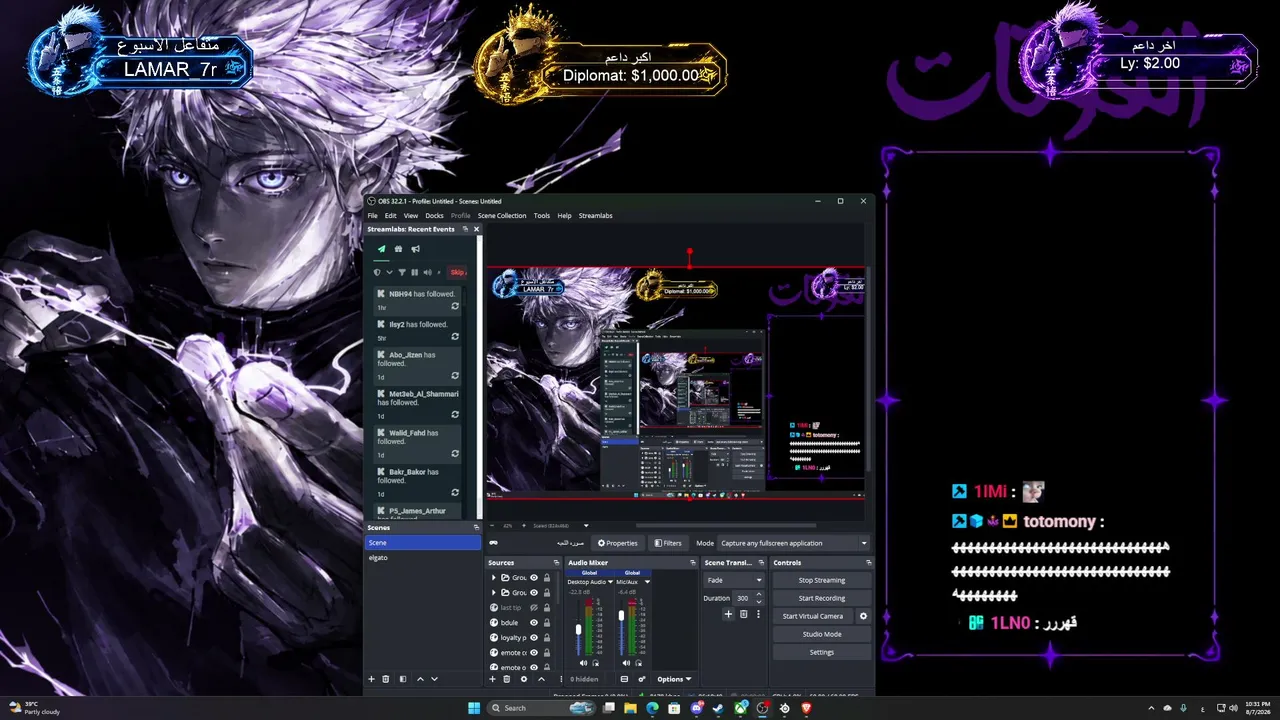The width and height of the screenshot is (1280, 720).
Task: Select the elgato scene
Action: (423, 557)
